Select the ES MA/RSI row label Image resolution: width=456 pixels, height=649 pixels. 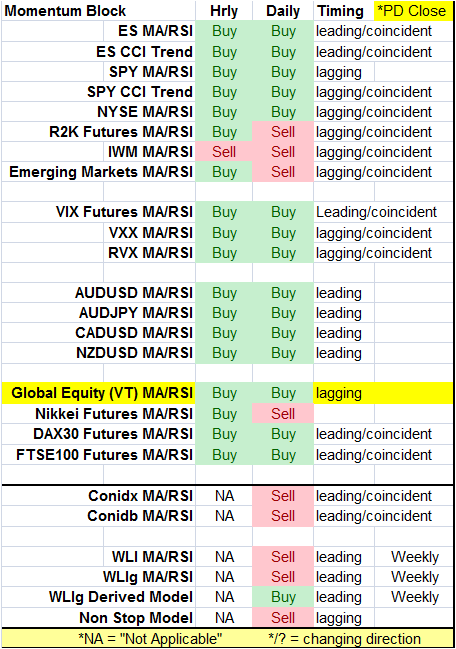tap(149, 31)
